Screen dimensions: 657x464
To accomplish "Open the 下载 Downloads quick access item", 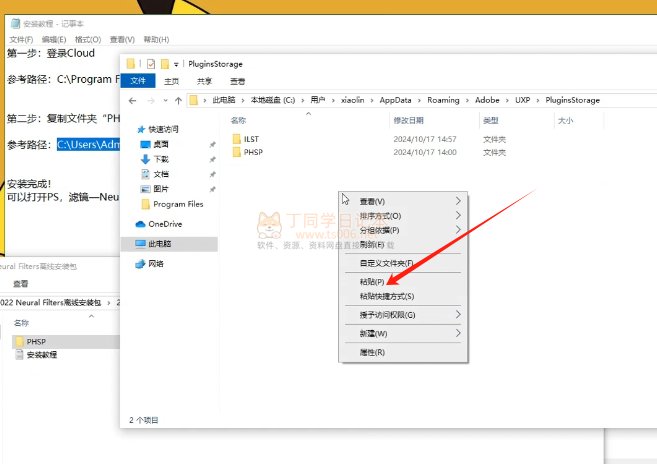I will click(160, 159).
